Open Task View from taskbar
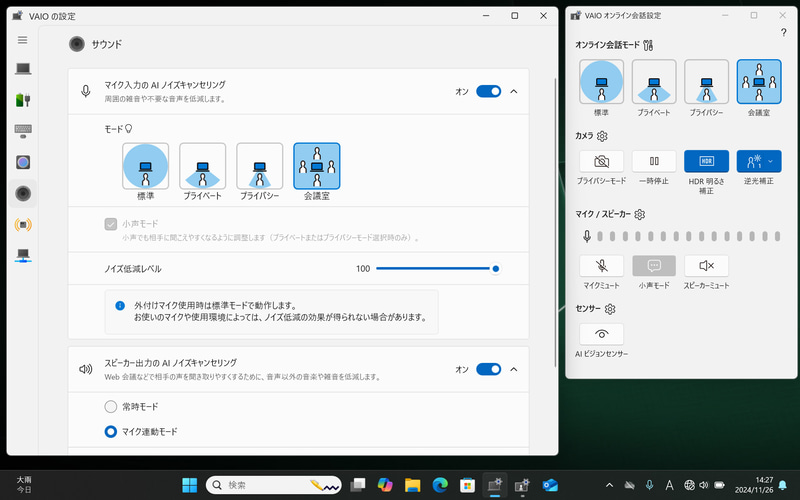800x500 pixels. [358, 485]
